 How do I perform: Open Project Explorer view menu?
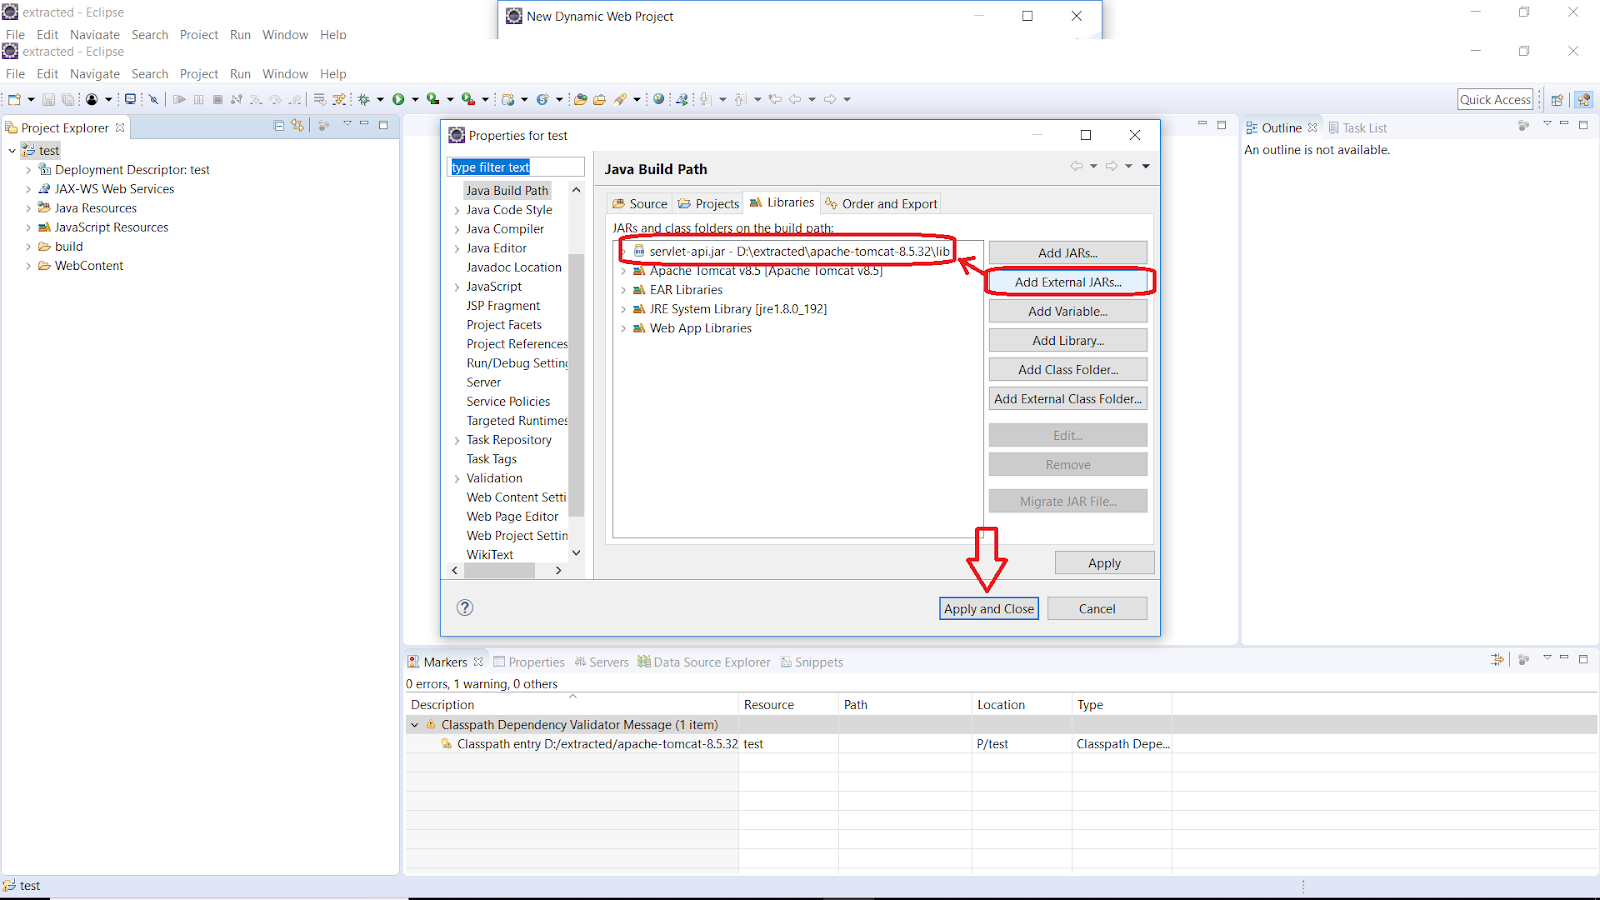click(347, 124)
